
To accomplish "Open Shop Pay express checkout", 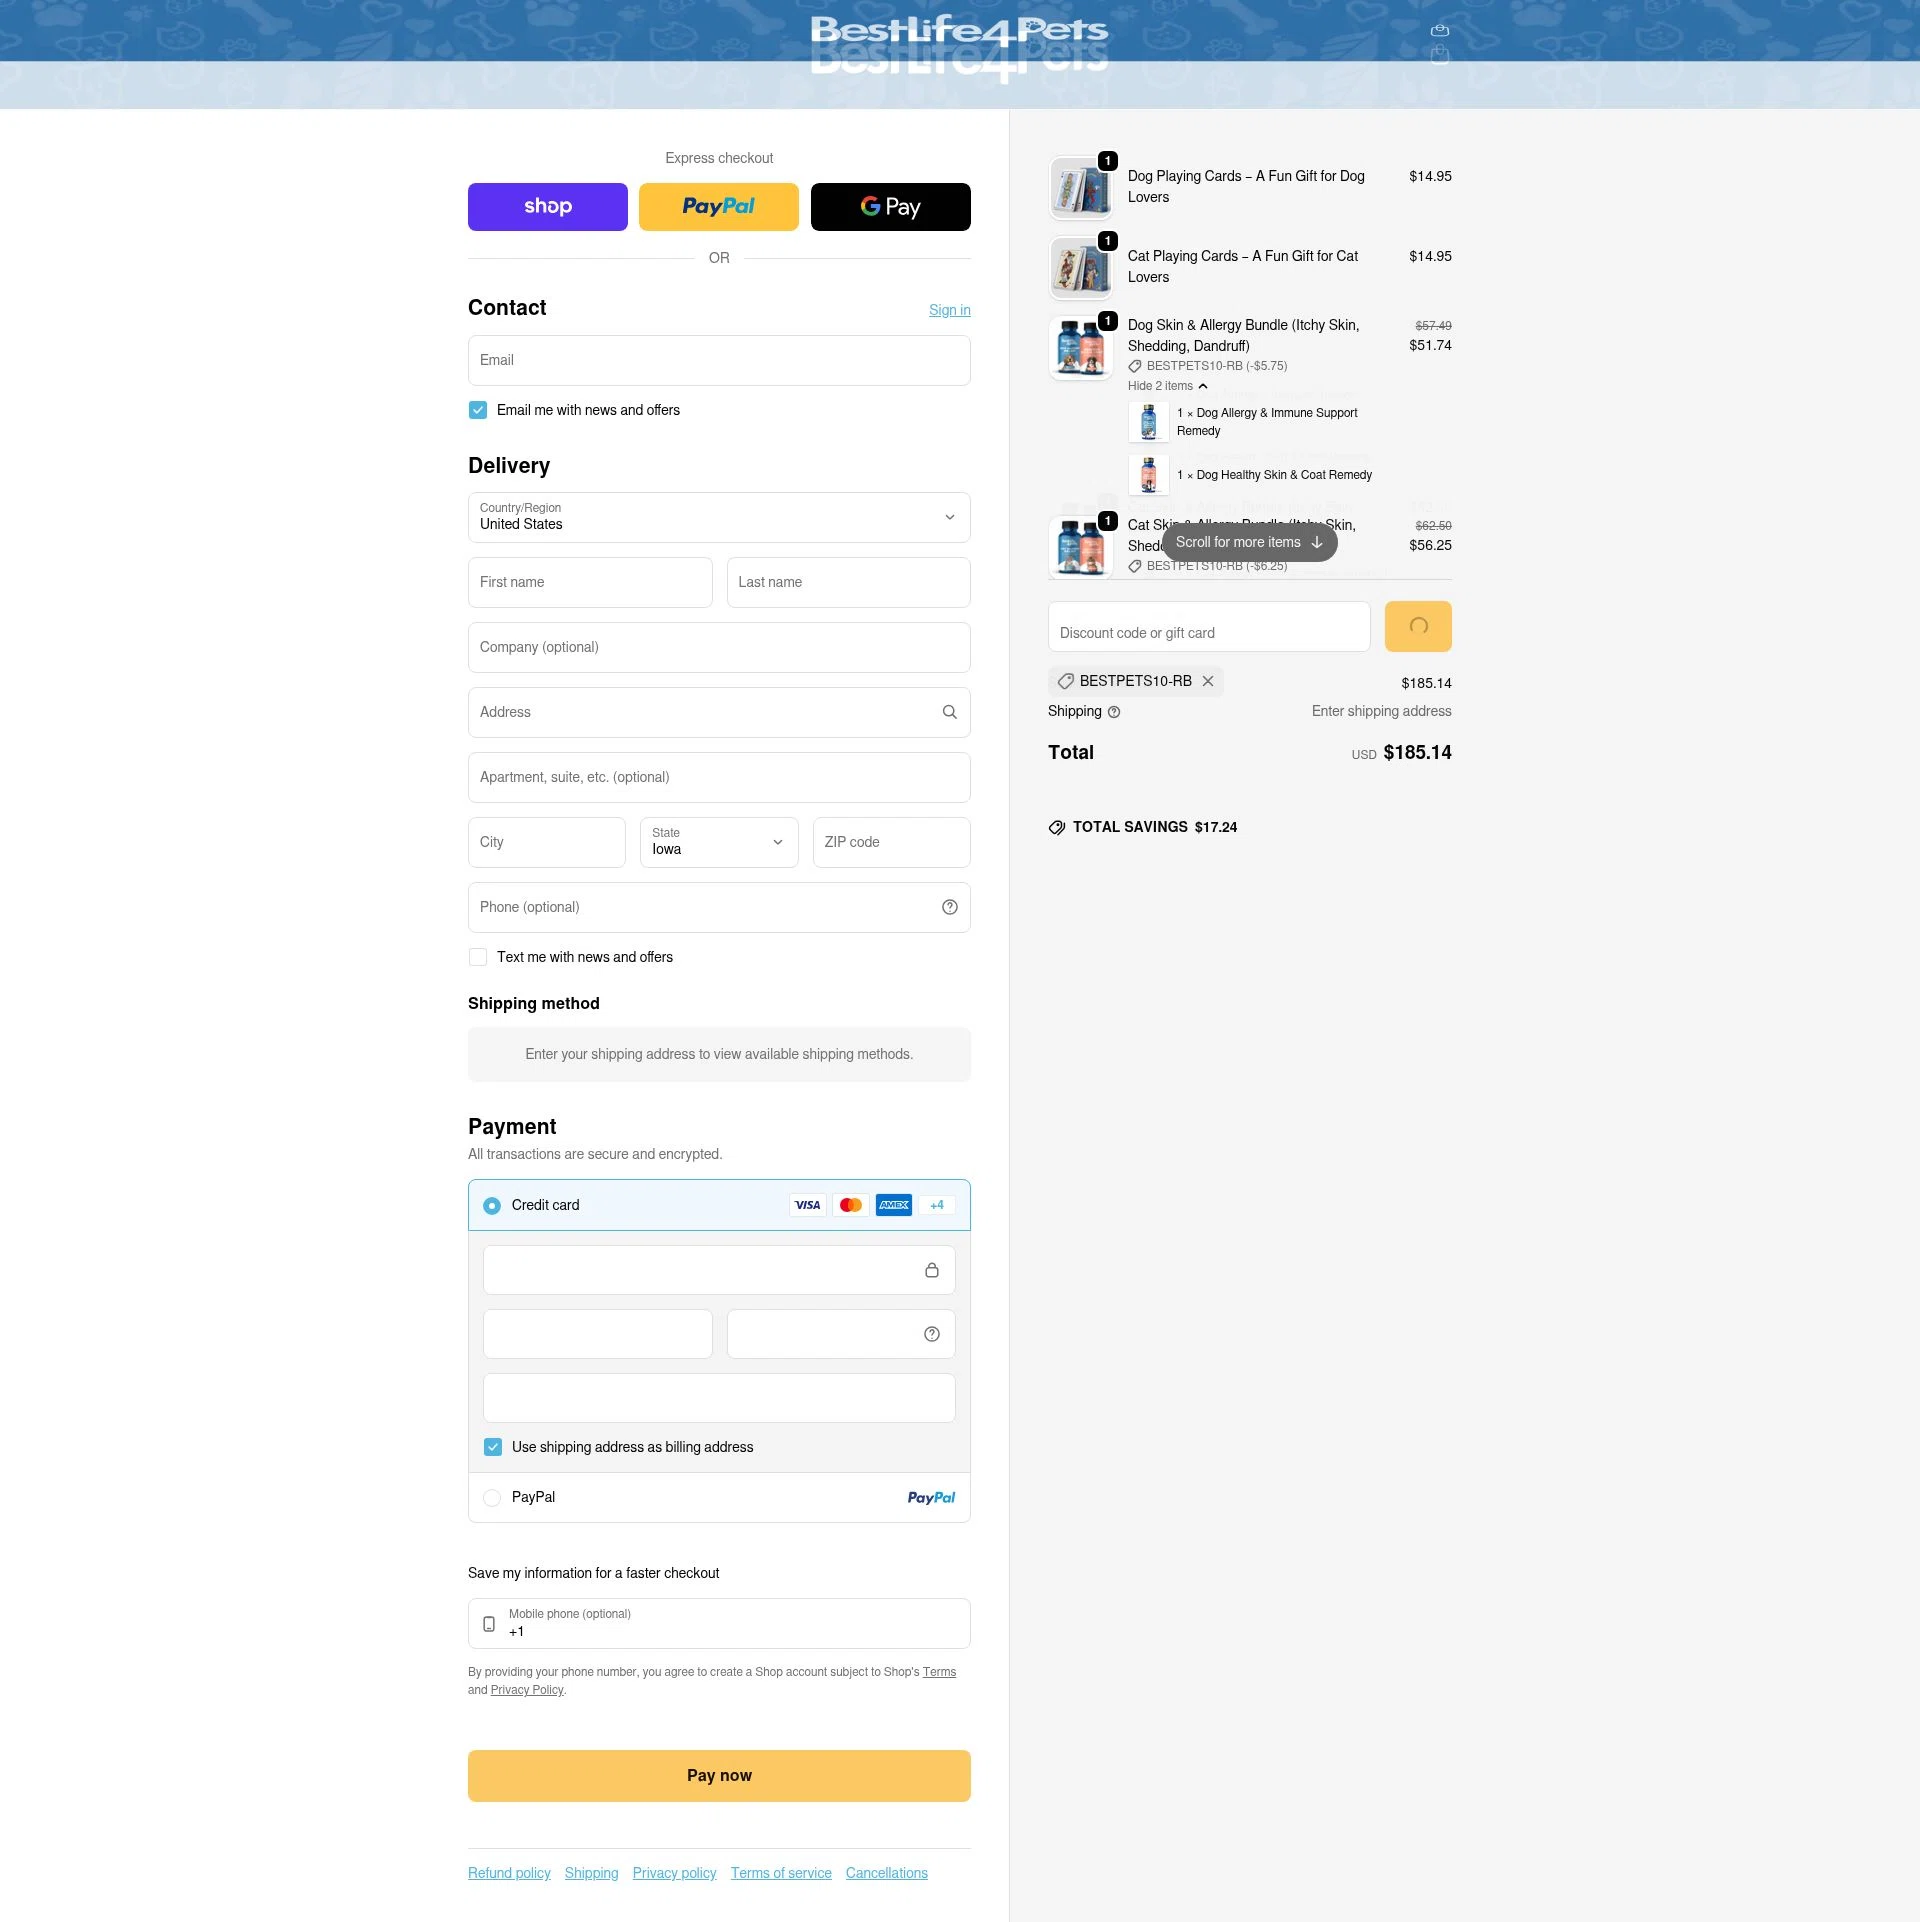I will click(547, 207).
